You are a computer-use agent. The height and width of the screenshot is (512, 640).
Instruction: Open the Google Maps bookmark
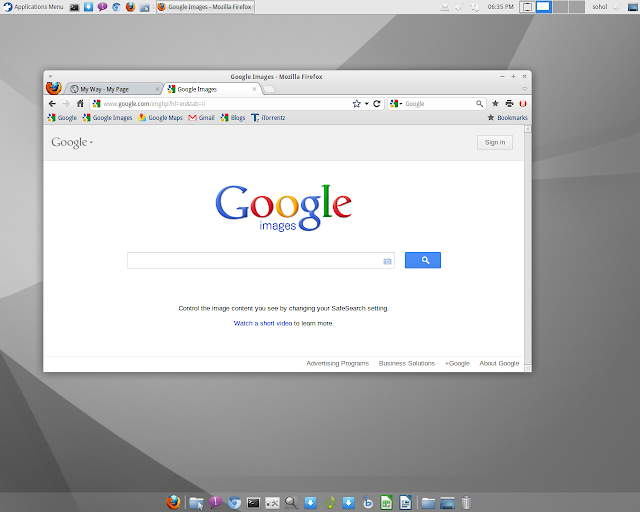[160, 118]
